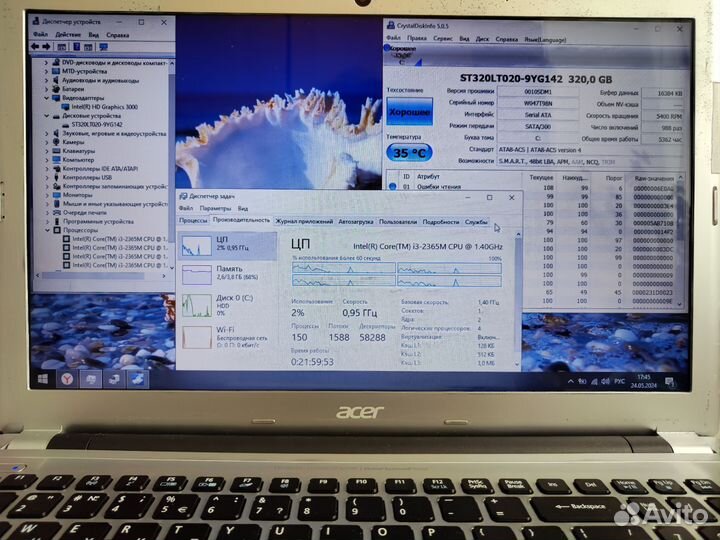Image resolution: width=720 pixels, height=540 pixels.
Task: Collapse the Процессоры category
Action: click(47, 230)
